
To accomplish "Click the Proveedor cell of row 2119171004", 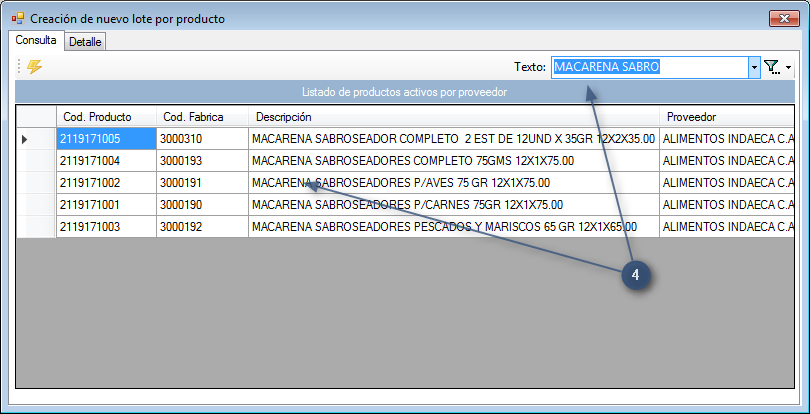I will click(x=727, y=161).
